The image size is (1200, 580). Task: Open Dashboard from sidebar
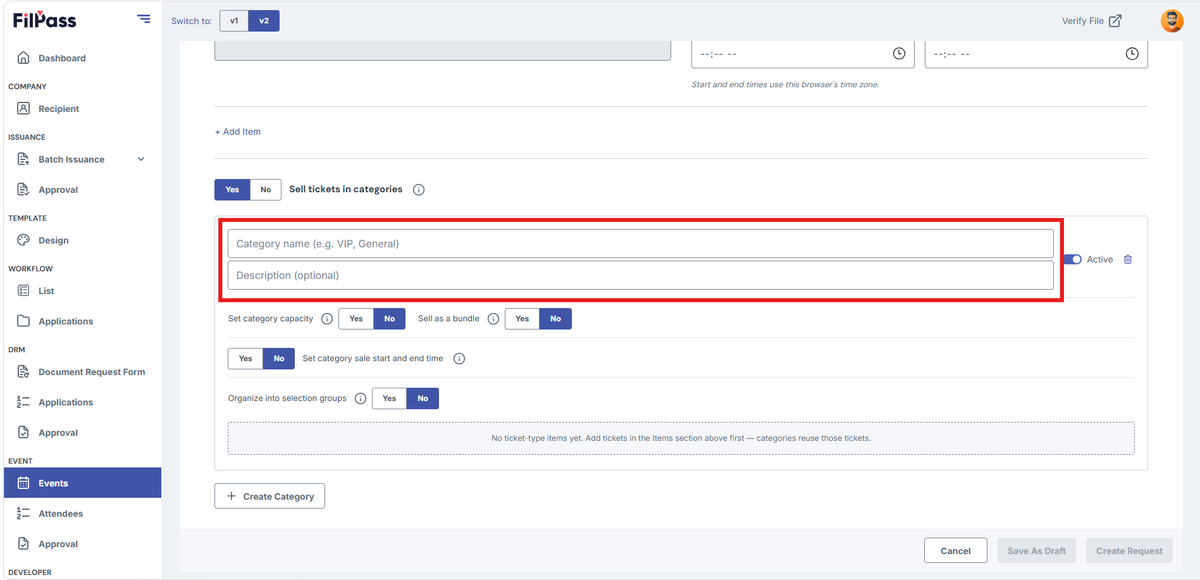(81, 58)
